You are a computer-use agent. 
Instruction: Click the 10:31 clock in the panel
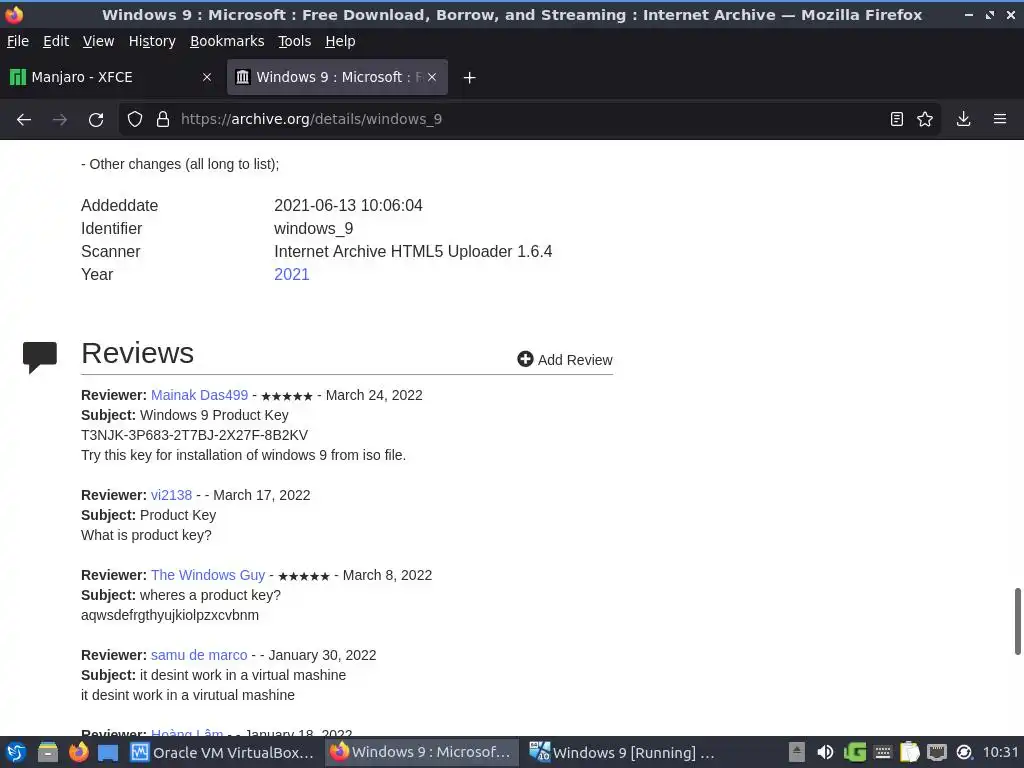(1000, 752)
